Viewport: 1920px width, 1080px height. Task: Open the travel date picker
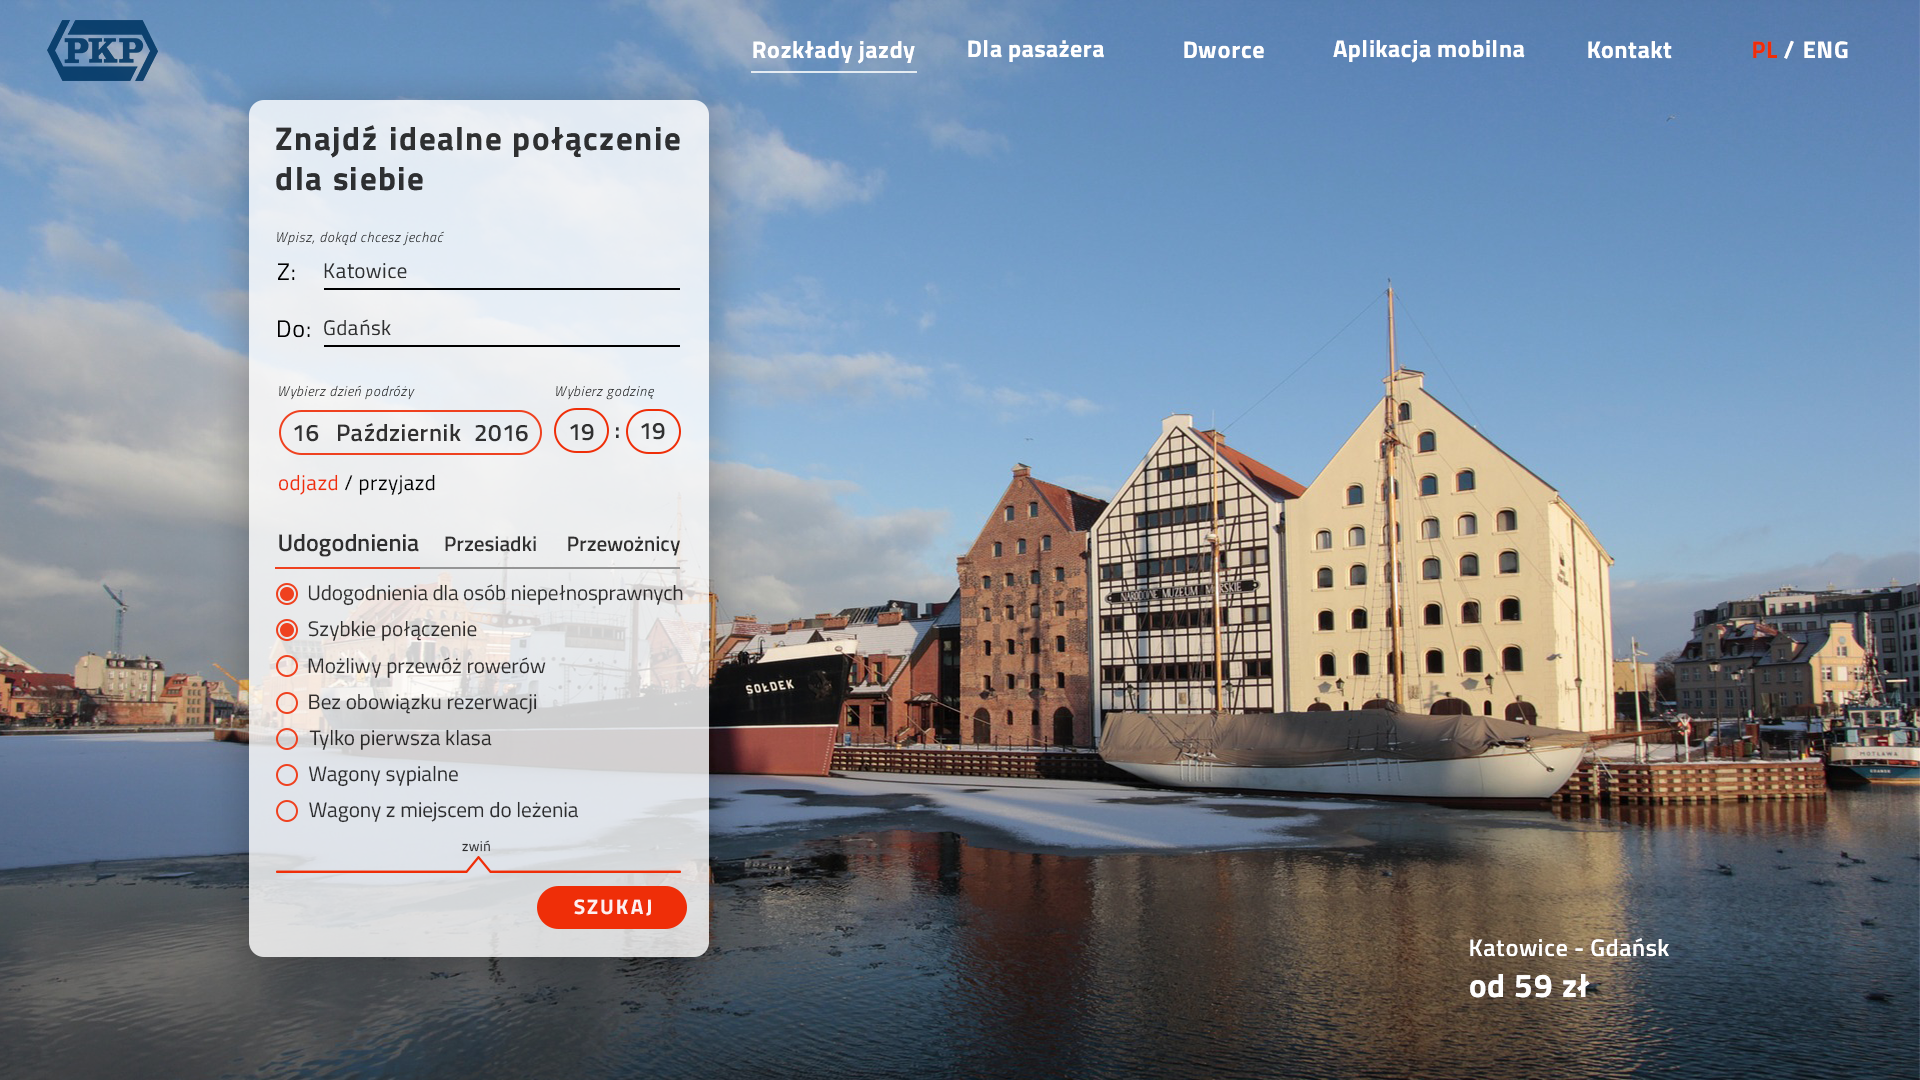point(410,432)
